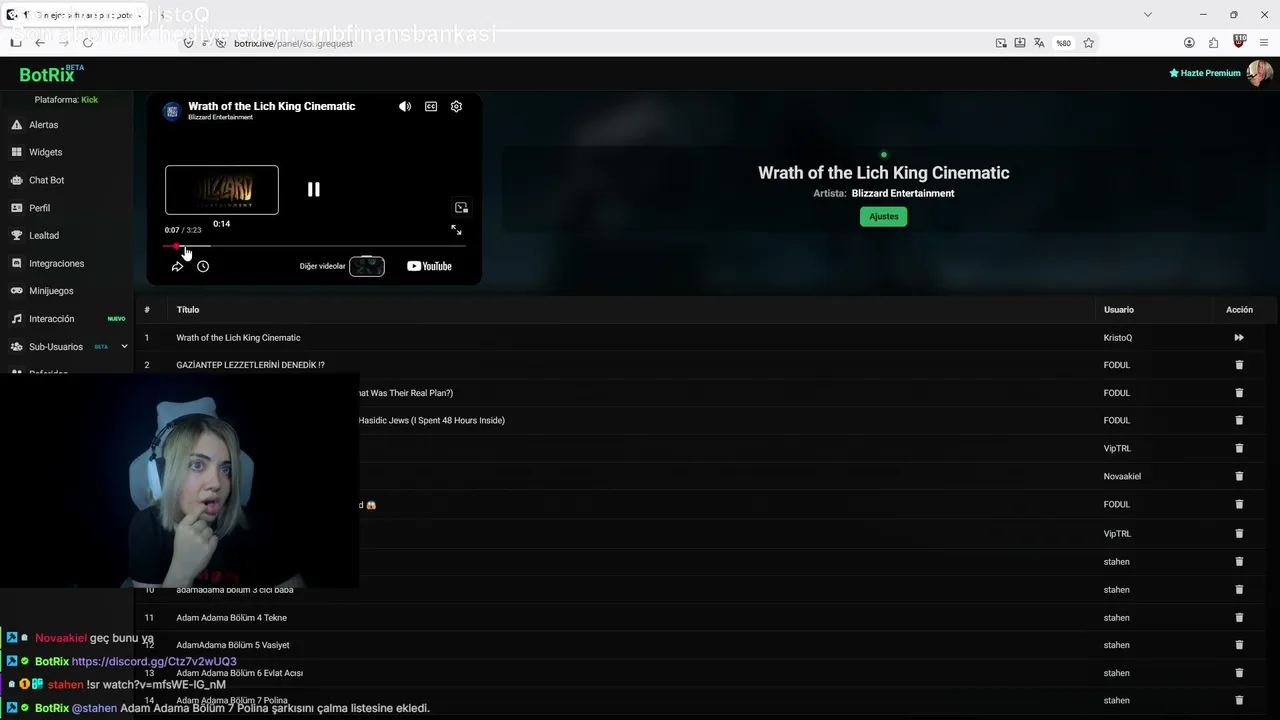Screen dimensions: 1280x720
Task: Open the Widgets section in the sidebar
Action: [x=45, y=152]
